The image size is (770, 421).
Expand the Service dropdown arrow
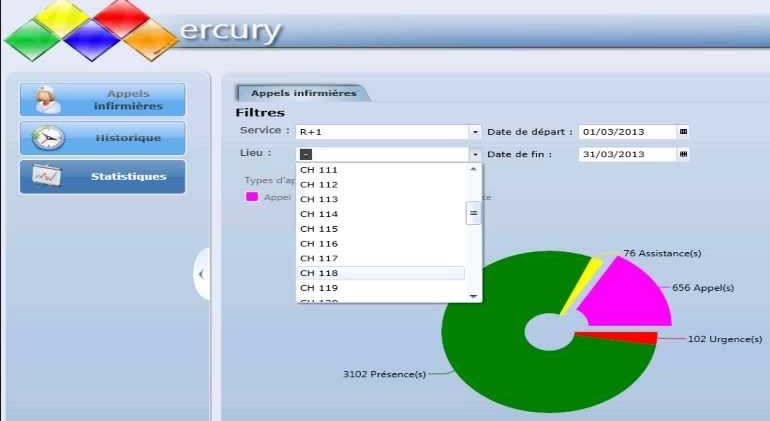point(475,132)
